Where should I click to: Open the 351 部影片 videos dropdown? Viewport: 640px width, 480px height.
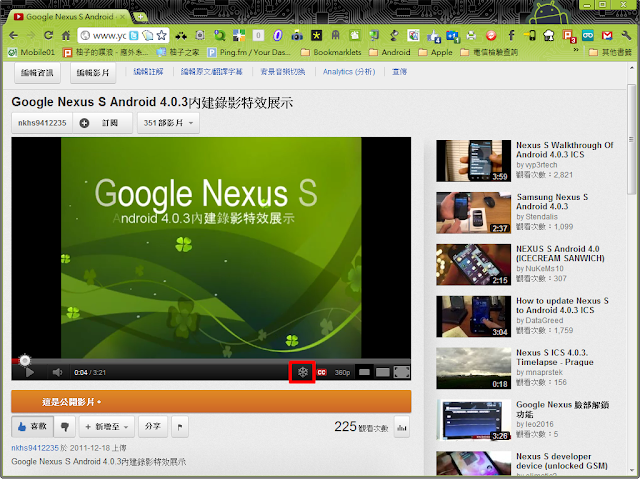[168, 123]
